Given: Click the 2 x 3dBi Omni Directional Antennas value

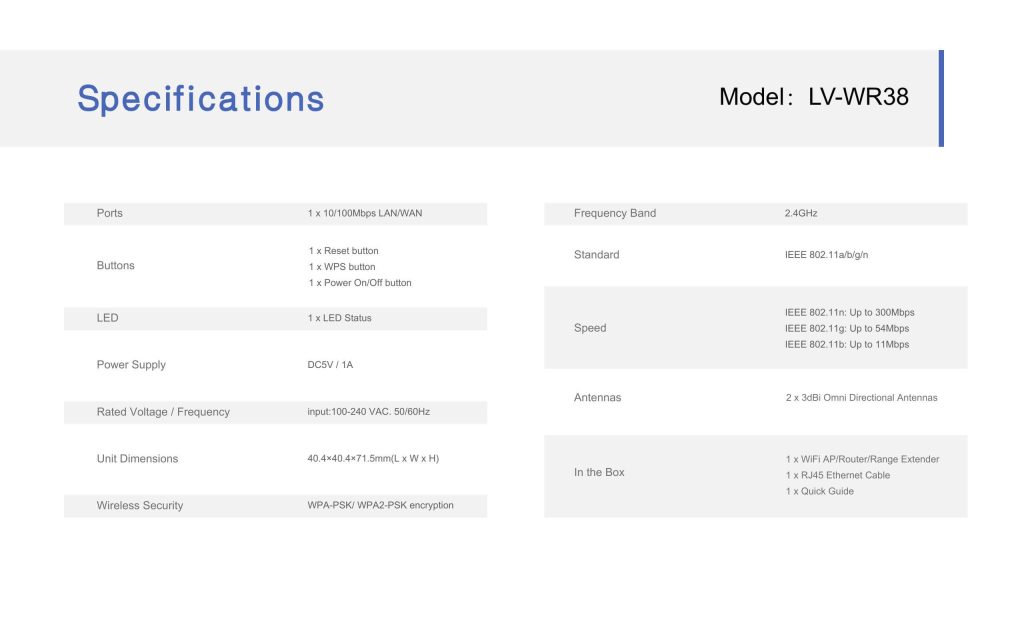Looking at the screenshot, I should pos(862,398).
